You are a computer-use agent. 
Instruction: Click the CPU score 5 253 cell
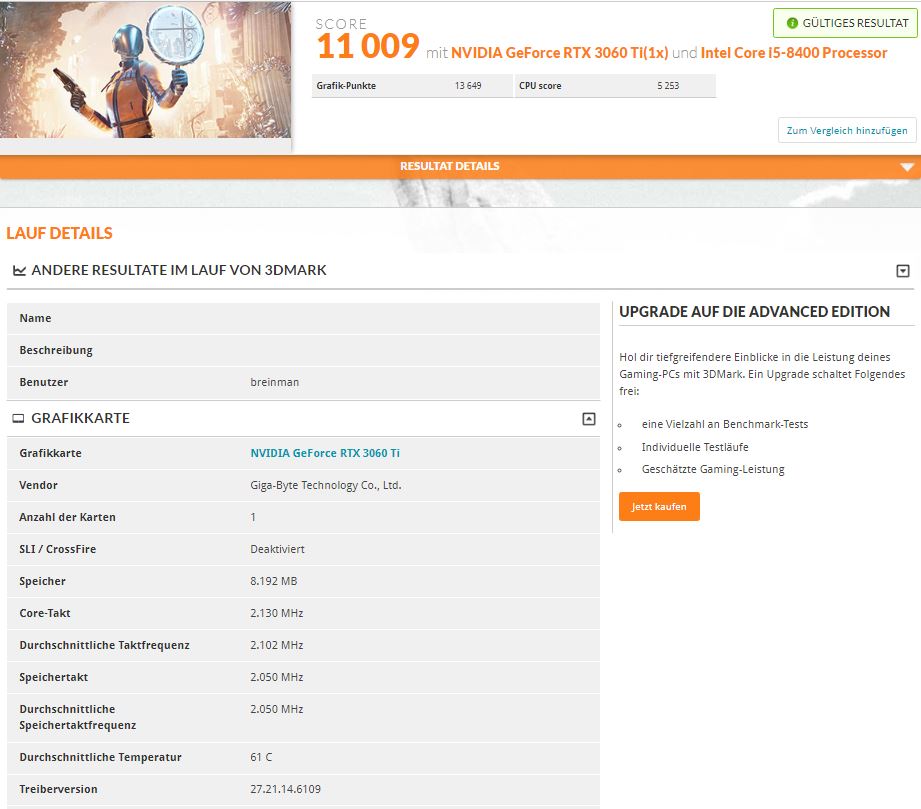(x=615, y=86)
